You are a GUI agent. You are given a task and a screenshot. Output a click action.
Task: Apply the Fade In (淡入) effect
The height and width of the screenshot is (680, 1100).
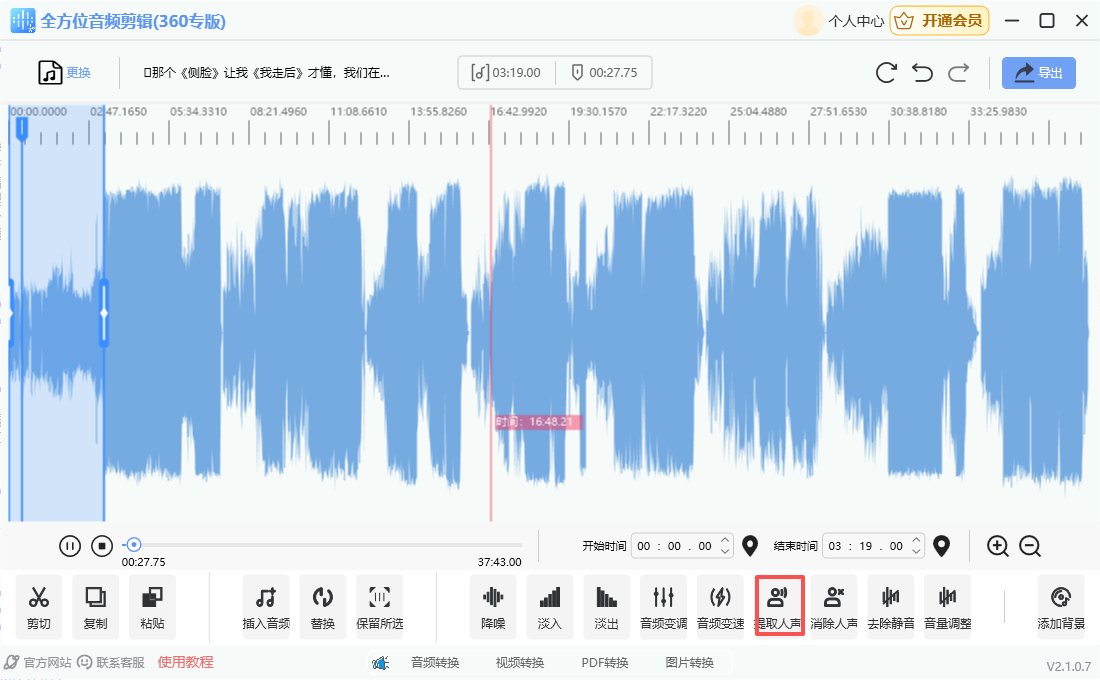[x=550, y=606]
